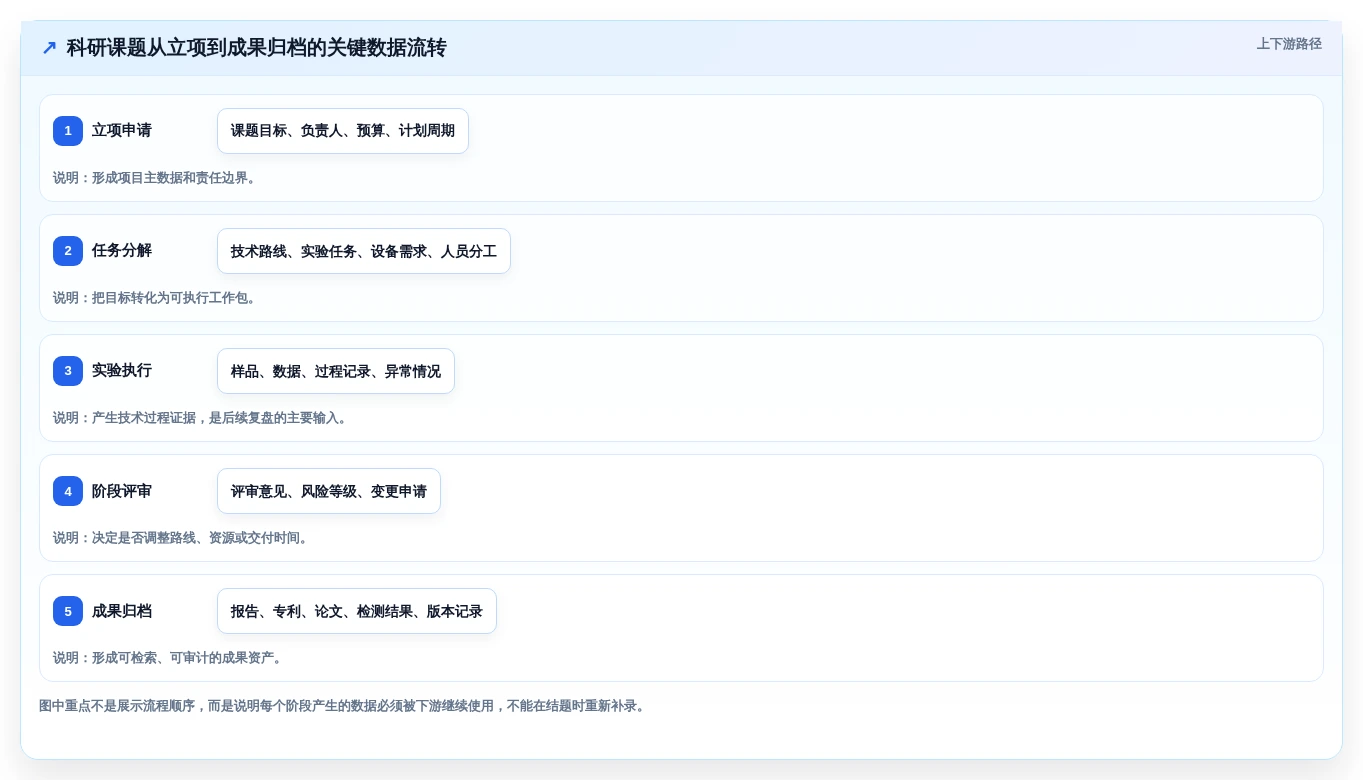Click the note 形成可检索、可审计的成果资产
1363x780 pixels.
(x=170, y=658)
